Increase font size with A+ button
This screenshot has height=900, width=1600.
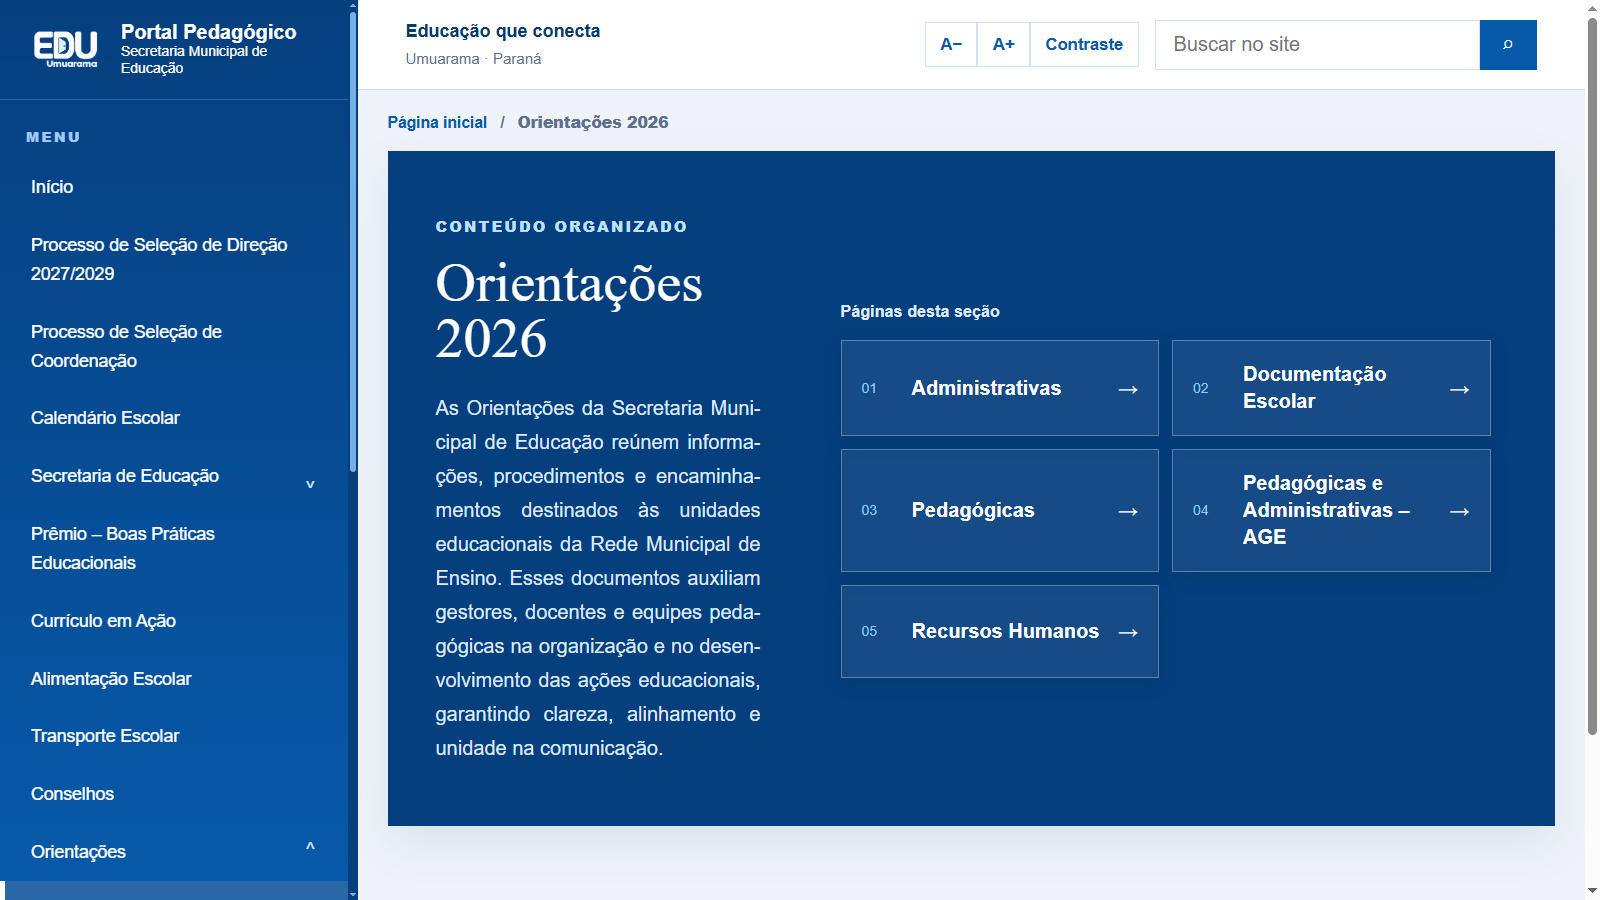1003,44
